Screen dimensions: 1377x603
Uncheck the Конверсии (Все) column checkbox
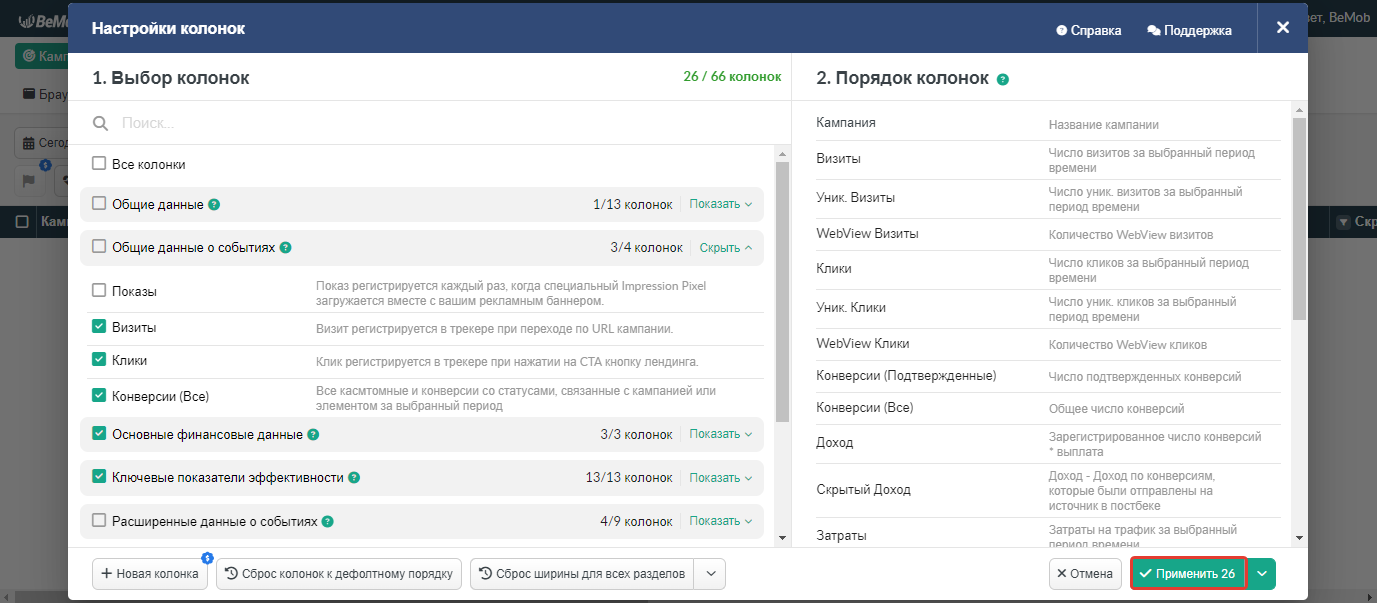(x=99, y=395)
